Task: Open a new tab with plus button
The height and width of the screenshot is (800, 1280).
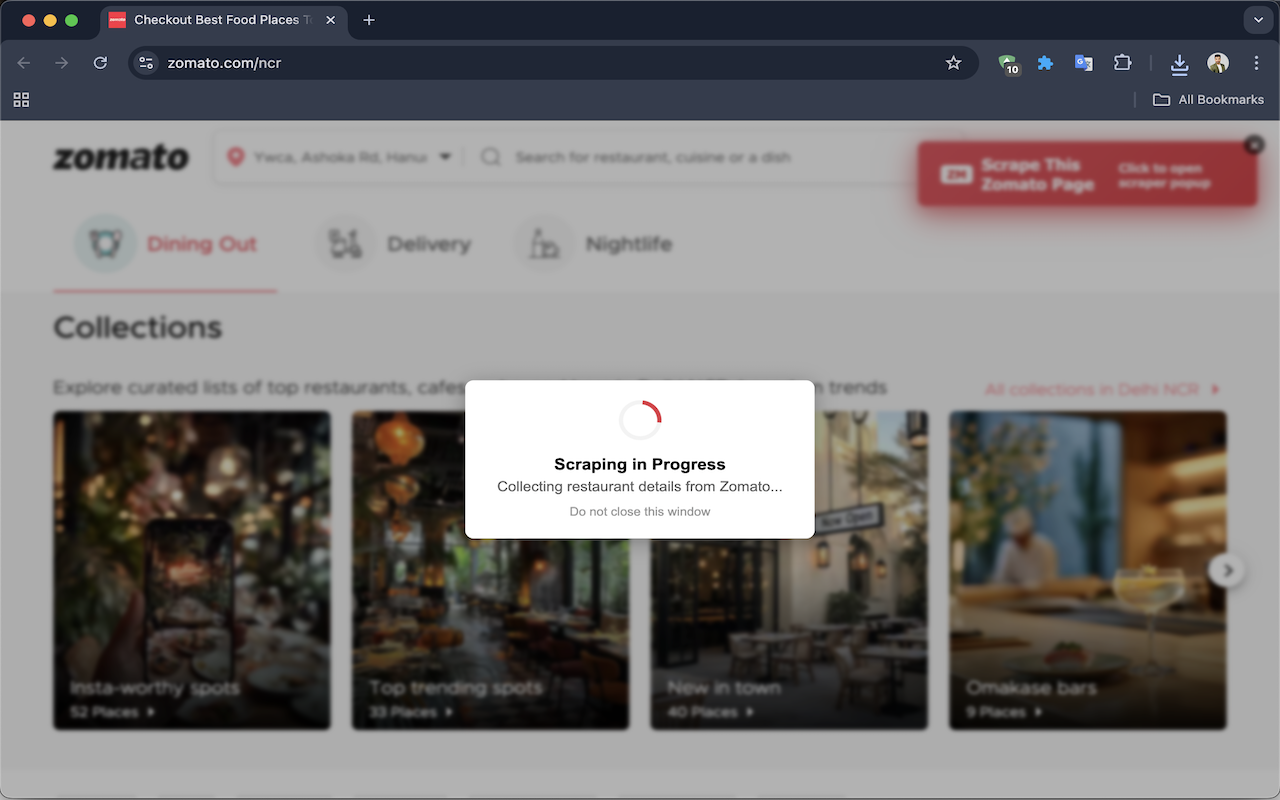Action: coord(369,20)
